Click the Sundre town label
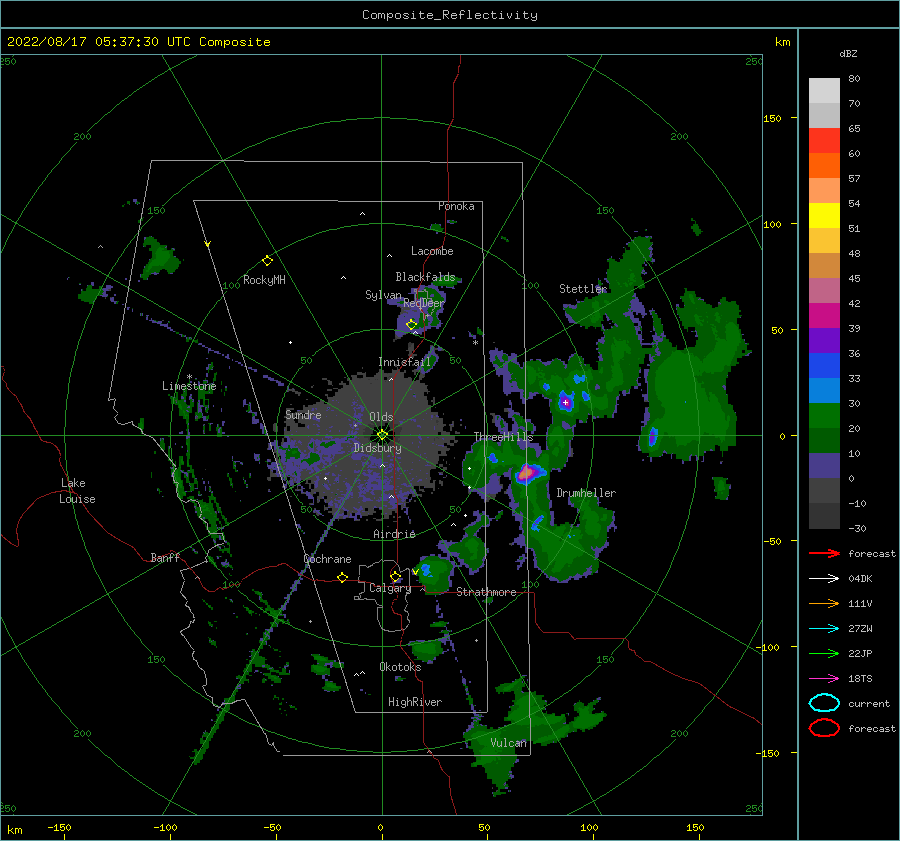The height and width of the screenshot is (841, 900). click(x=303, y=415)
